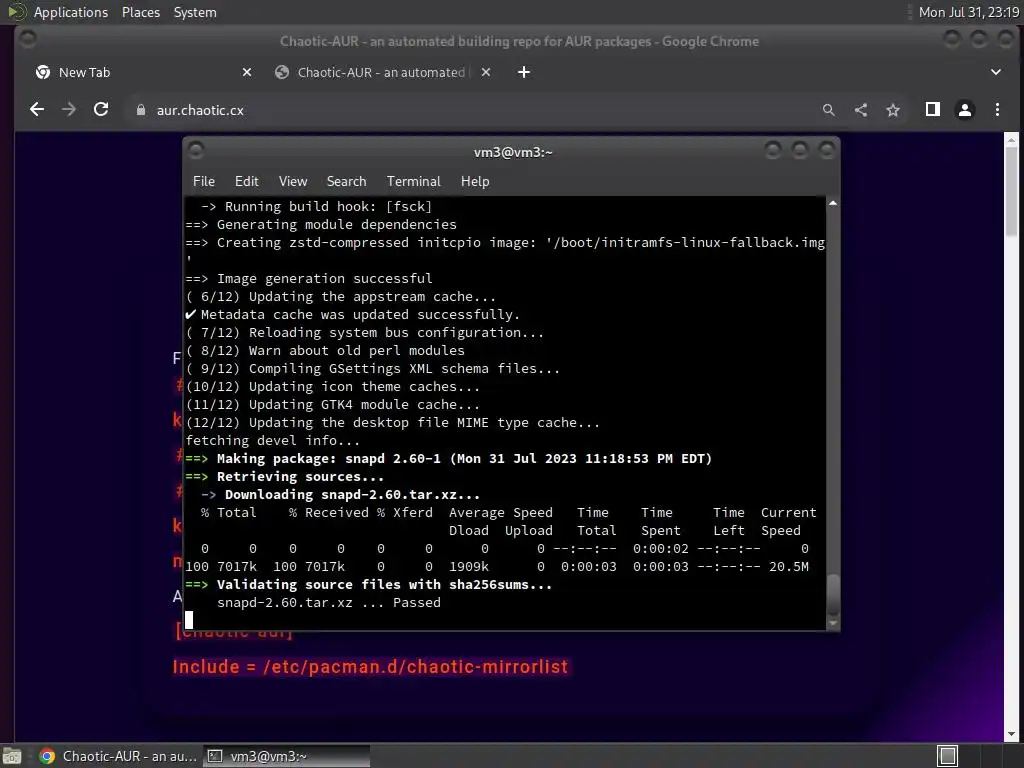Open the terminal File menu
The height and width of the screenshot is (768, 1024).
click(x=204, y=182)
